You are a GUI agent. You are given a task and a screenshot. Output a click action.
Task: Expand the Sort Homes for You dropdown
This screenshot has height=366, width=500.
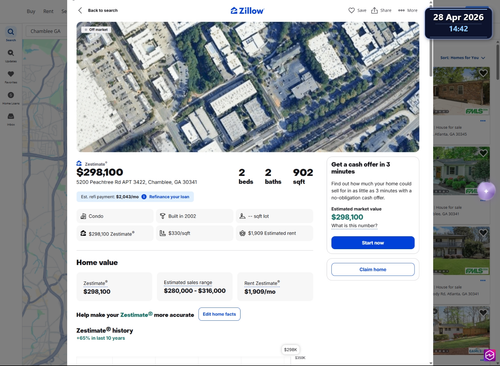pos(463,58)
